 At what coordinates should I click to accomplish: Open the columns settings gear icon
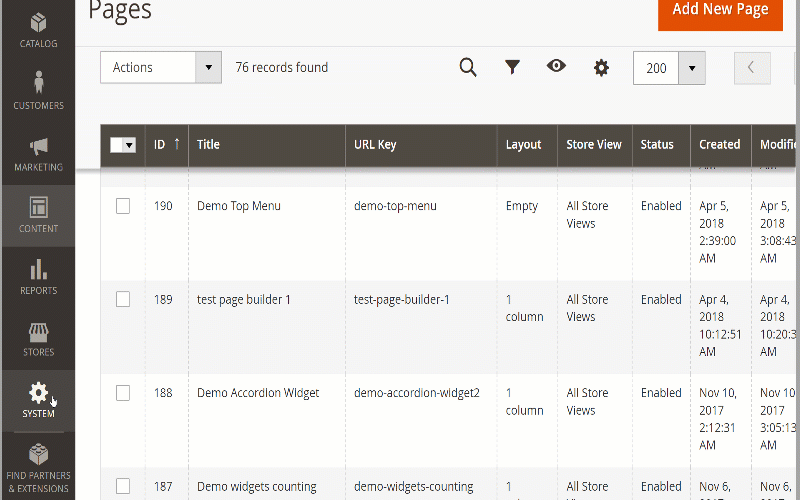601,68
